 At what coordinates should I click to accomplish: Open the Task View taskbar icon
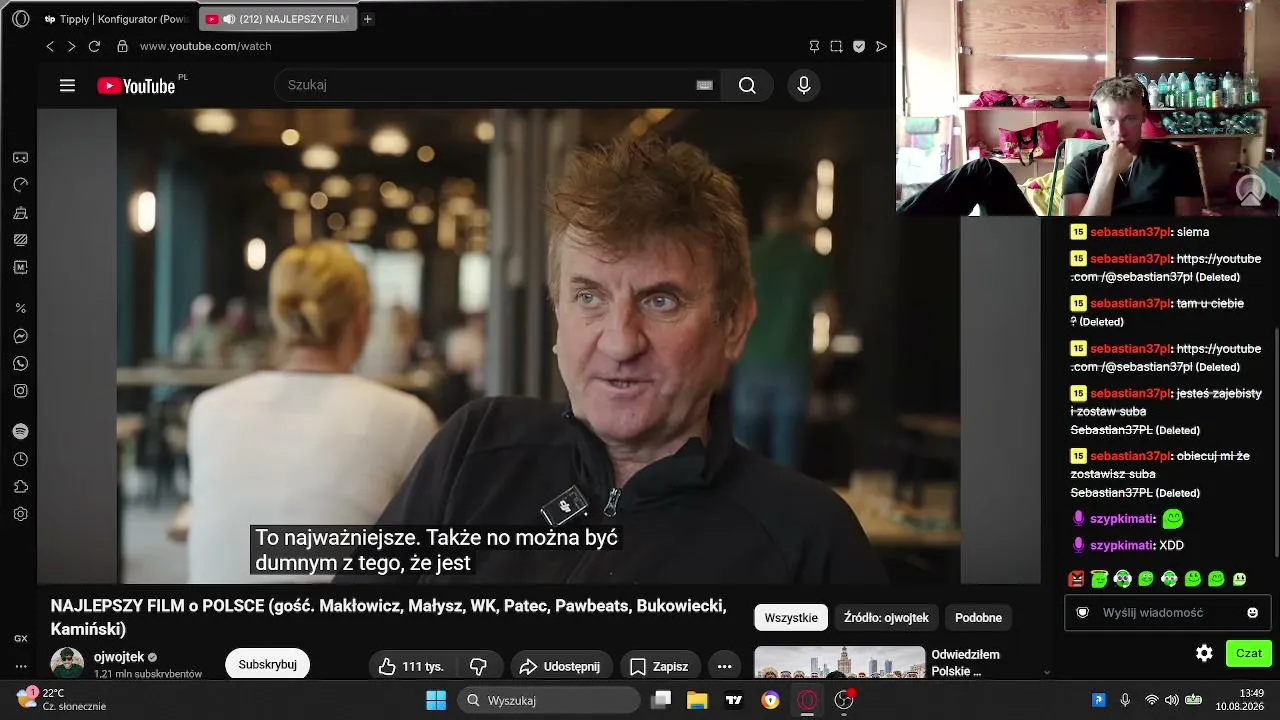661,700
